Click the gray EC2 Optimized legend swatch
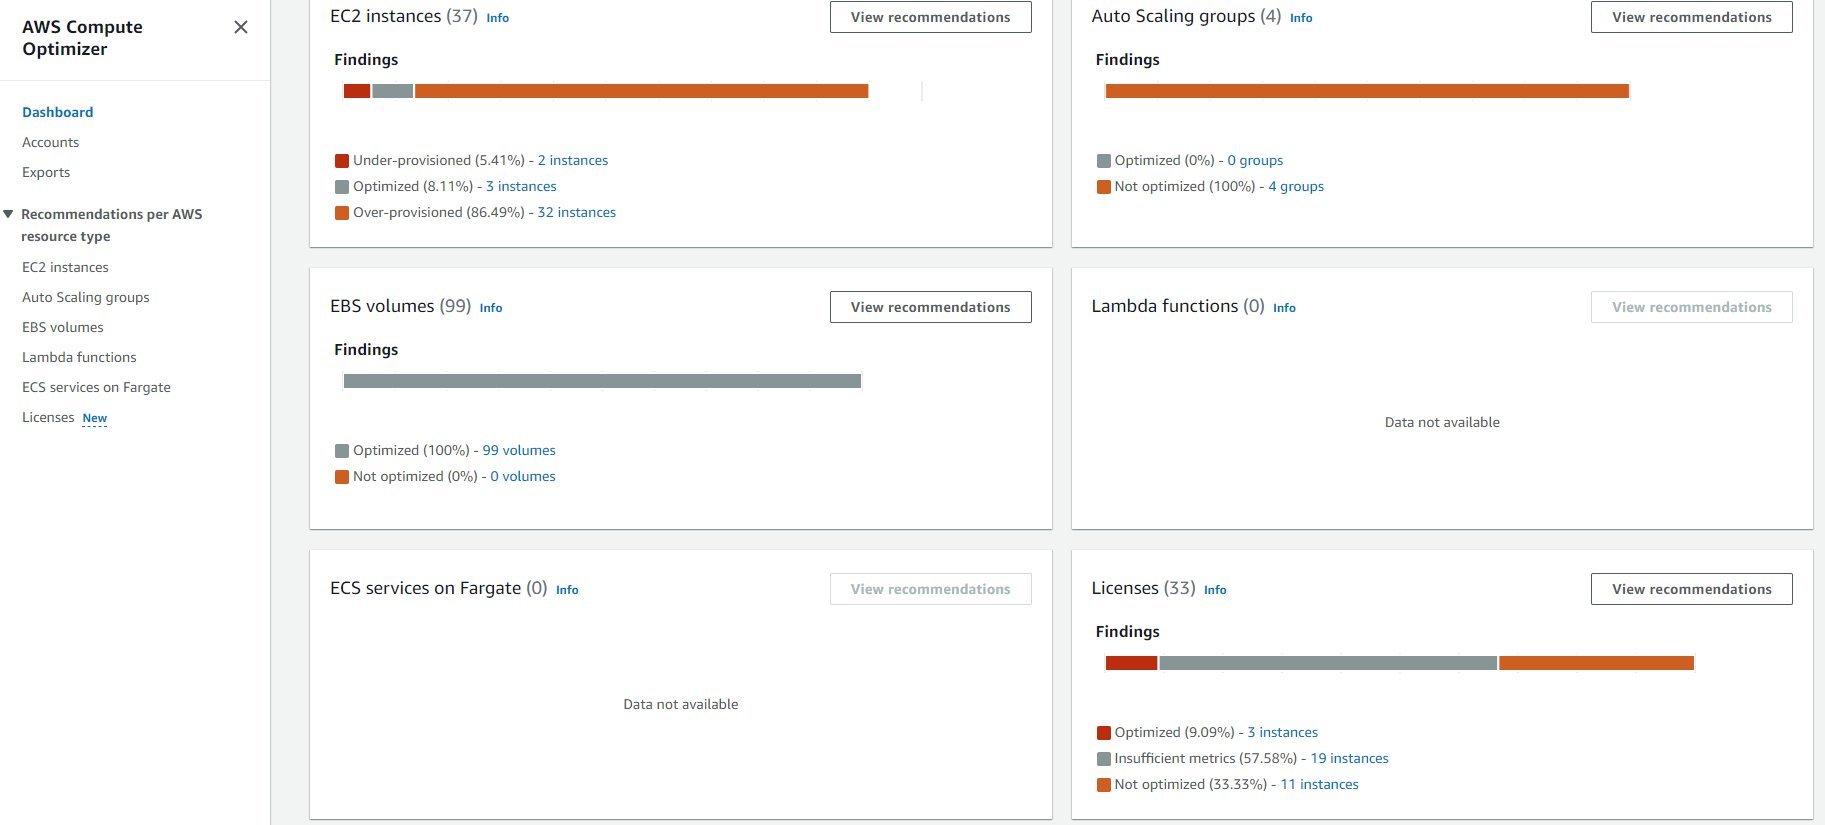 click(342, 186)
